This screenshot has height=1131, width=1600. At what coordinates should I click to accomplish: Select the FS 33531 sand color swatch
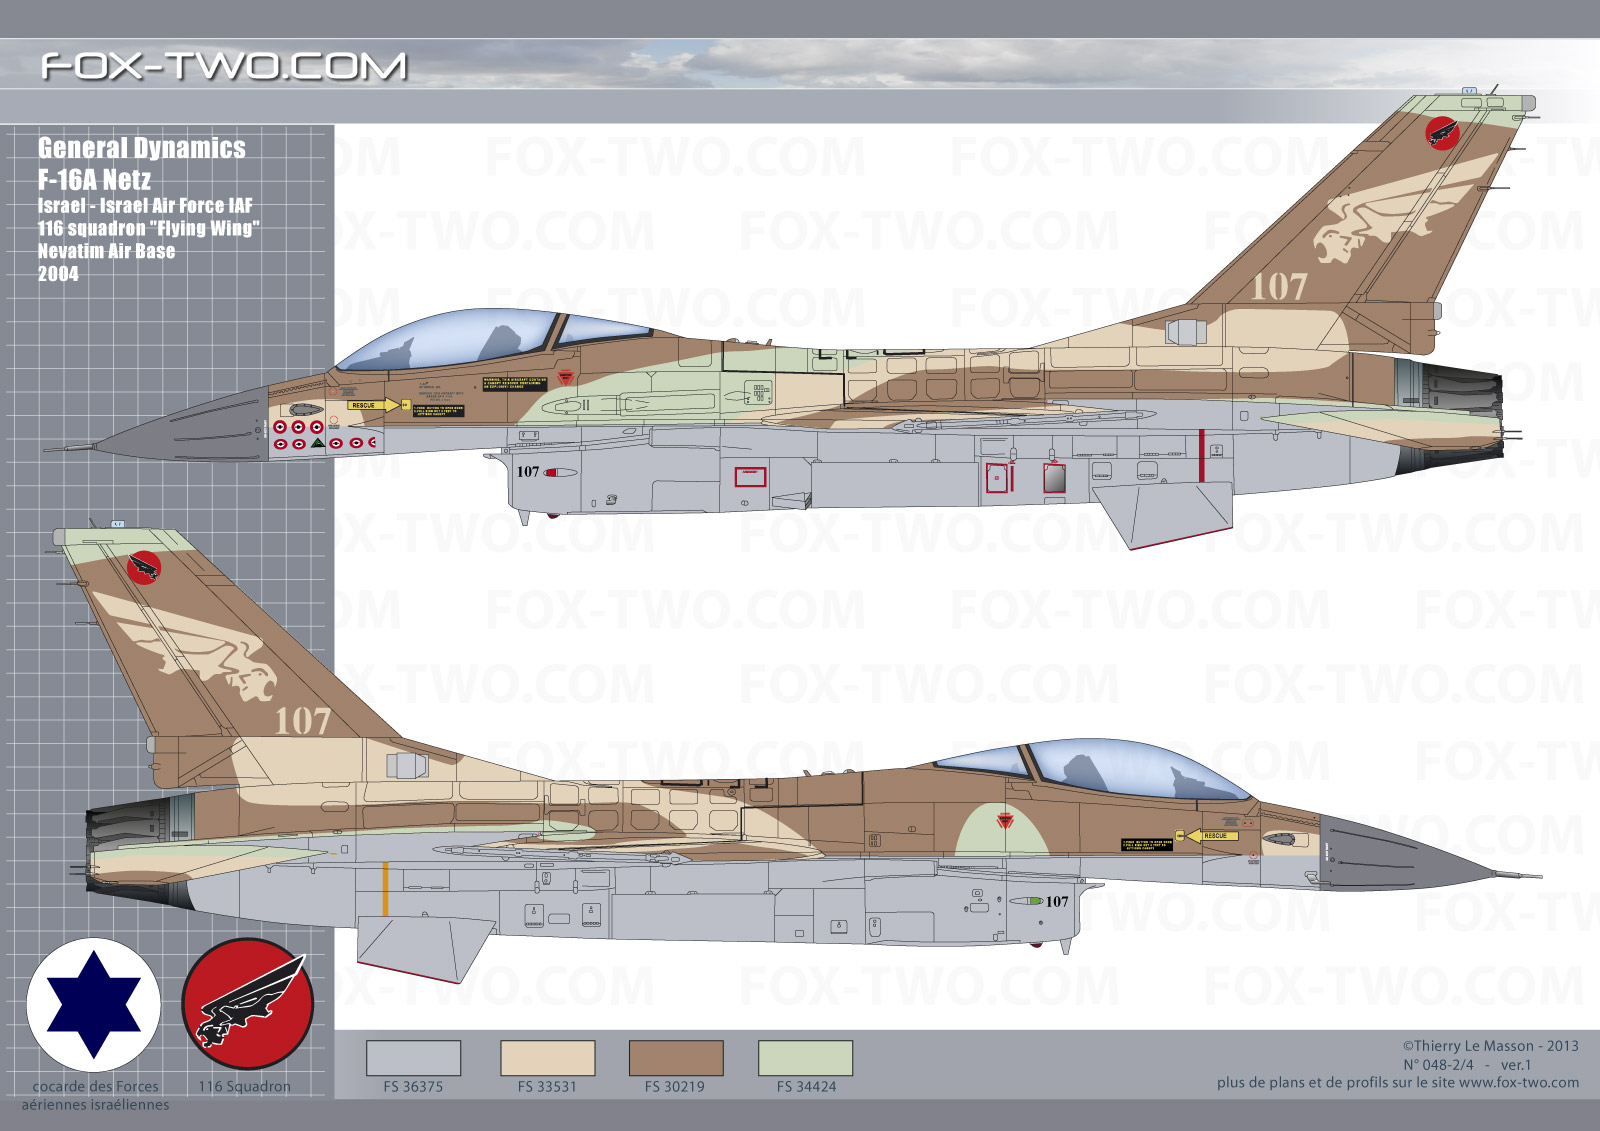[547, 1058]
